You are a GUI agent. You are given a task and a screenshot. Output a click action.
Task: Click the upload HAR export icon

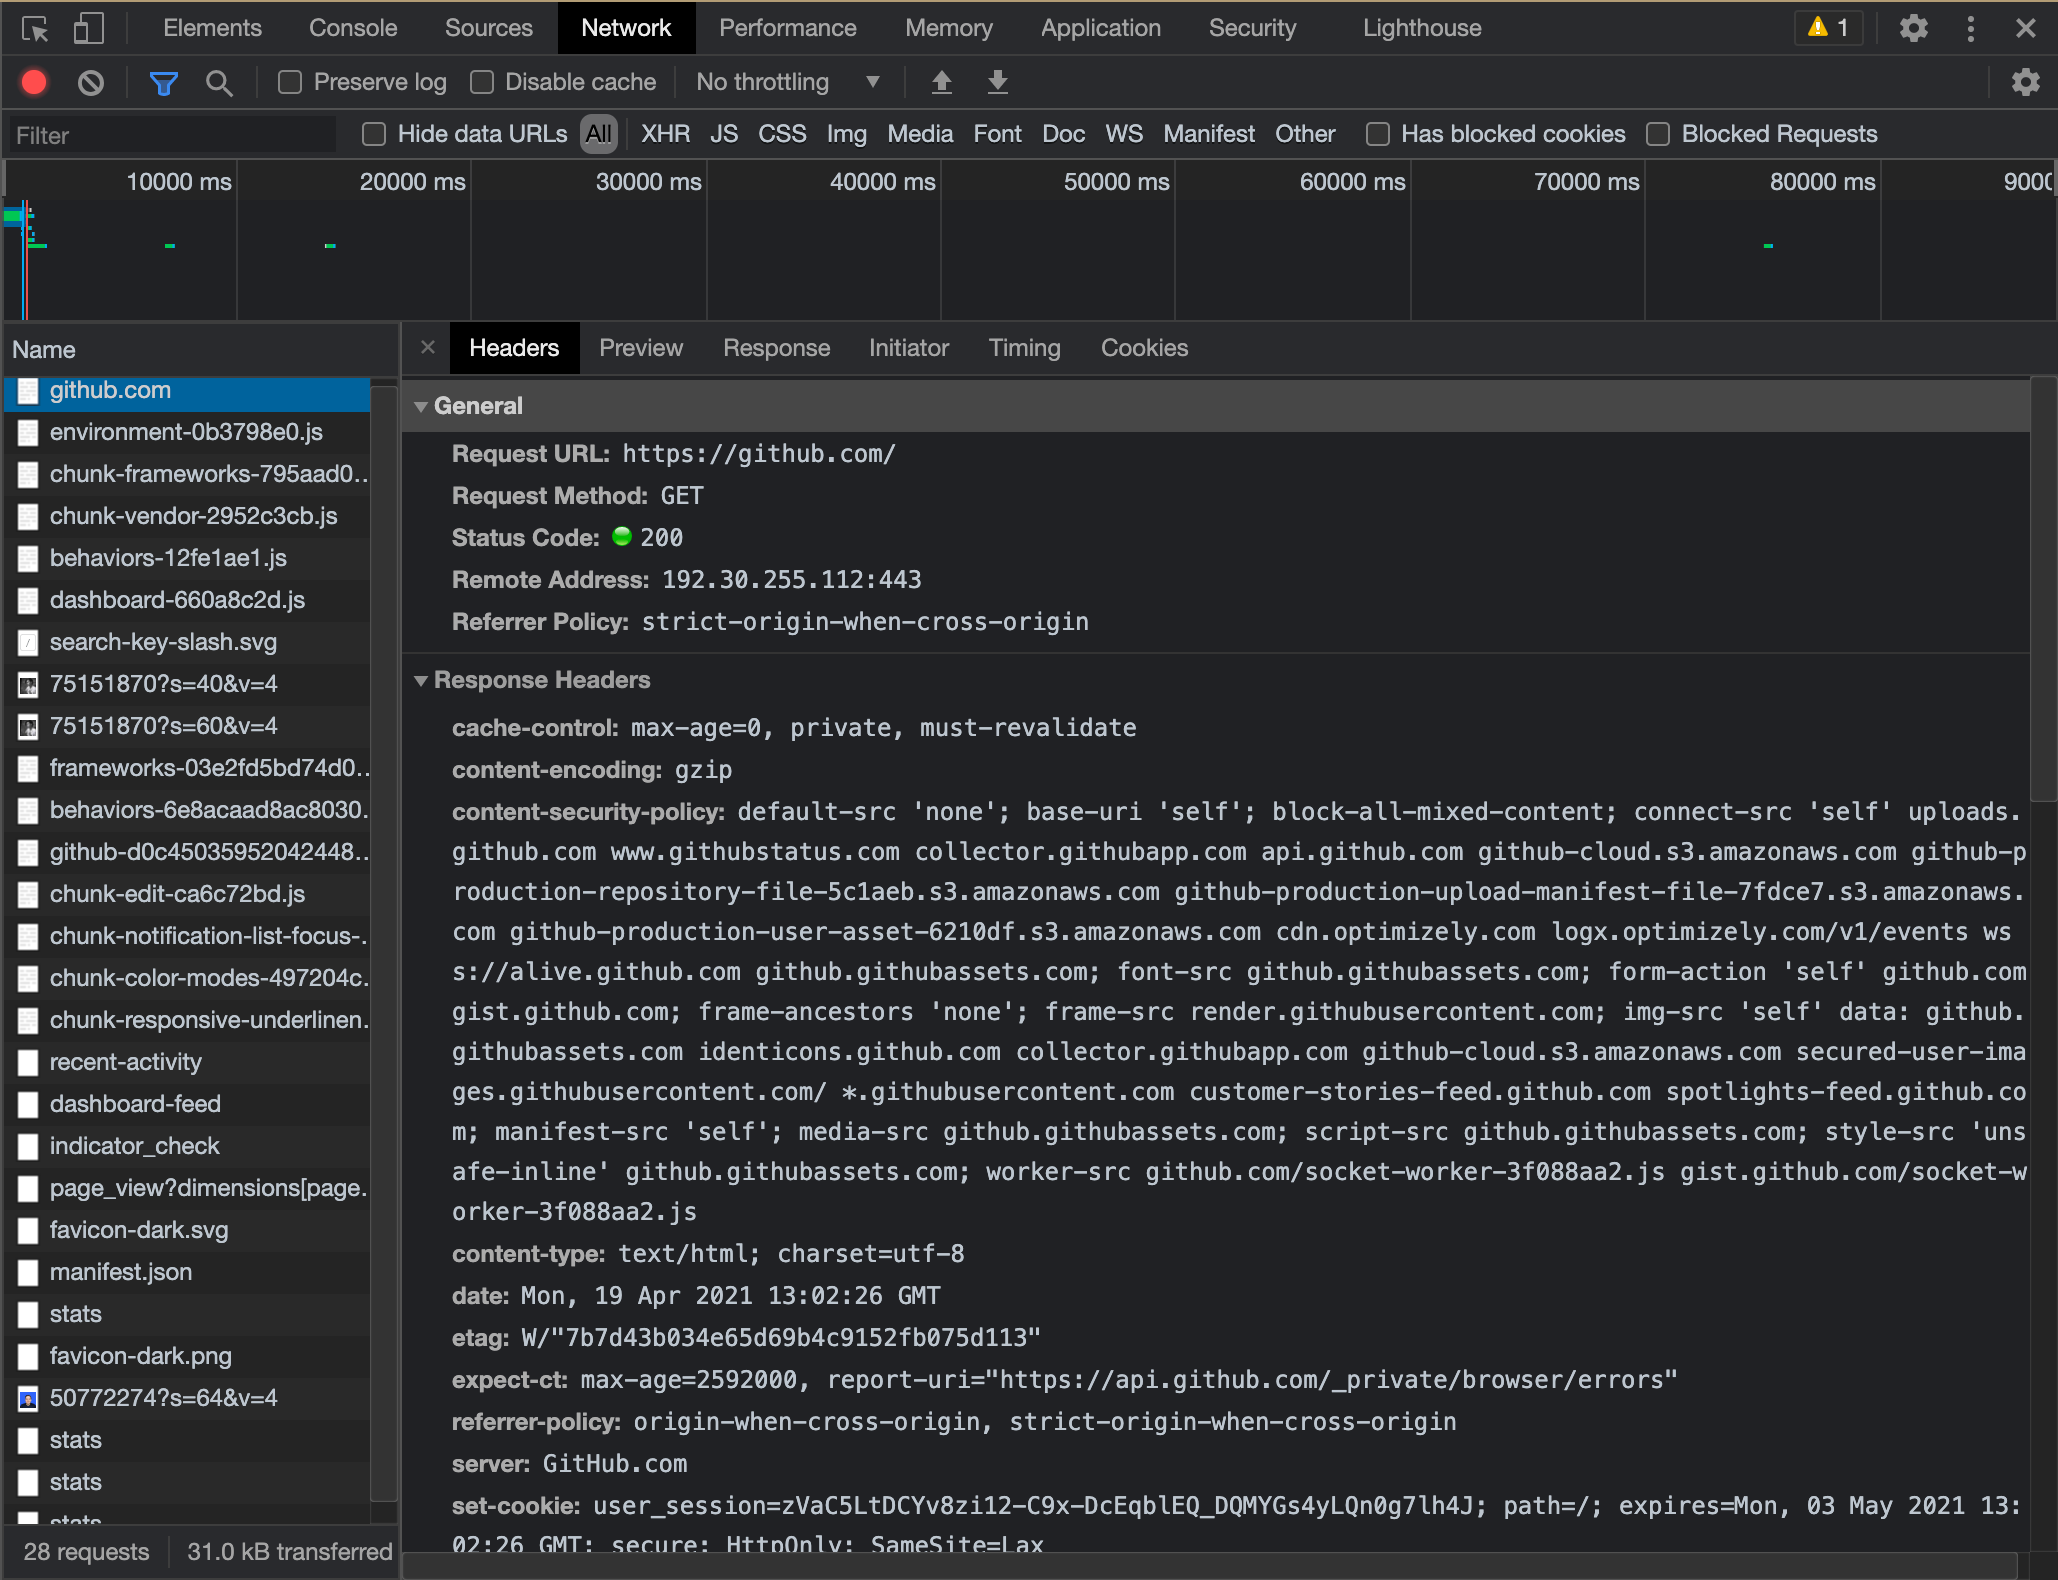(941, 80)
